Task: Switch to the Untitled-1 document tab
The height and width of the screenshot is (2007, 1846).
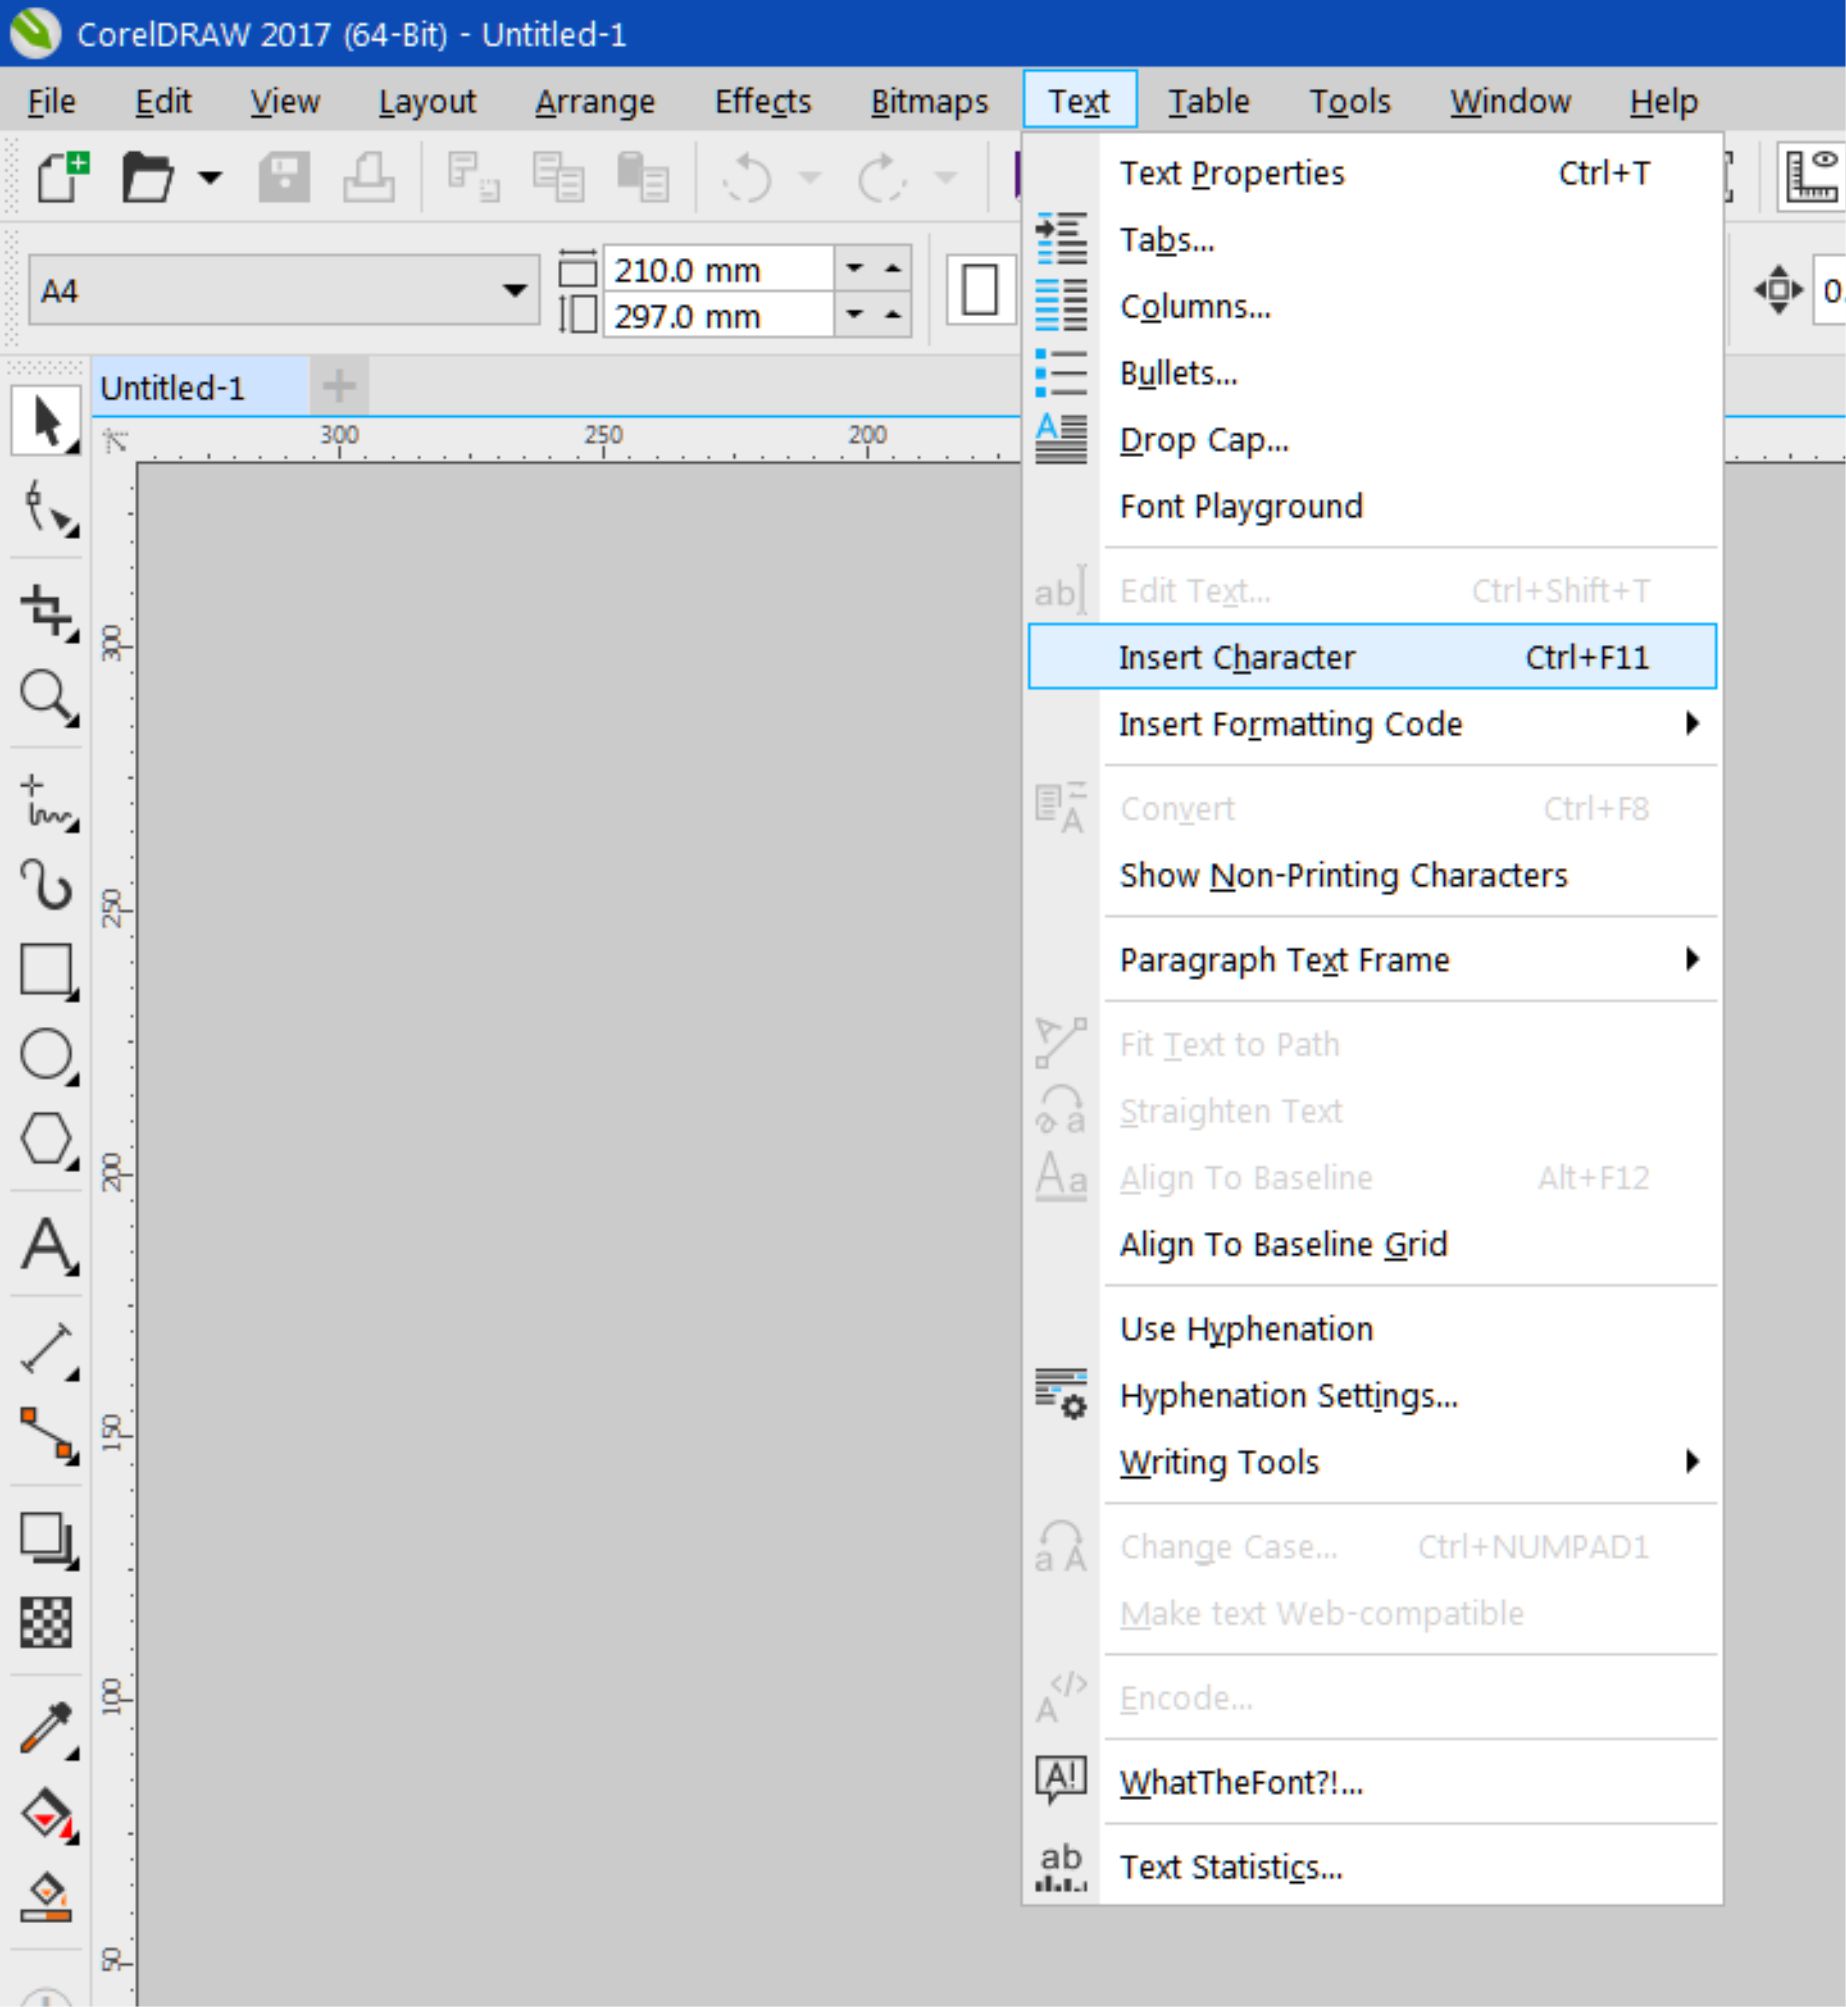Action: click(199, 387)
